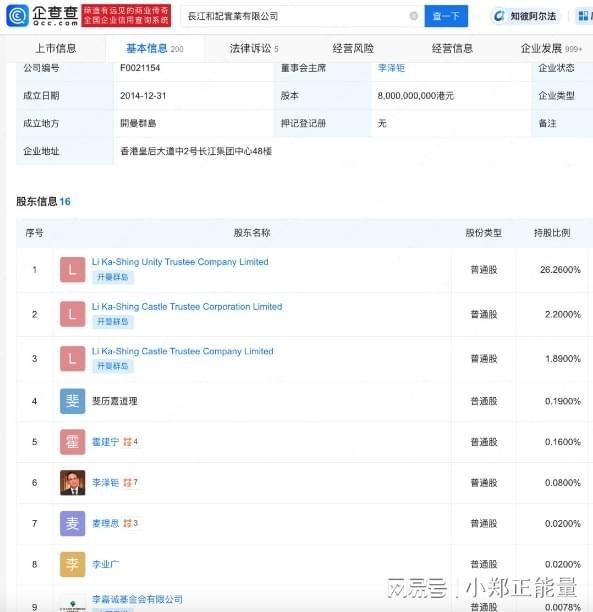
Task: Open the 李泽钜 shareholder link in row 6
Action: [x=105, y=483]
